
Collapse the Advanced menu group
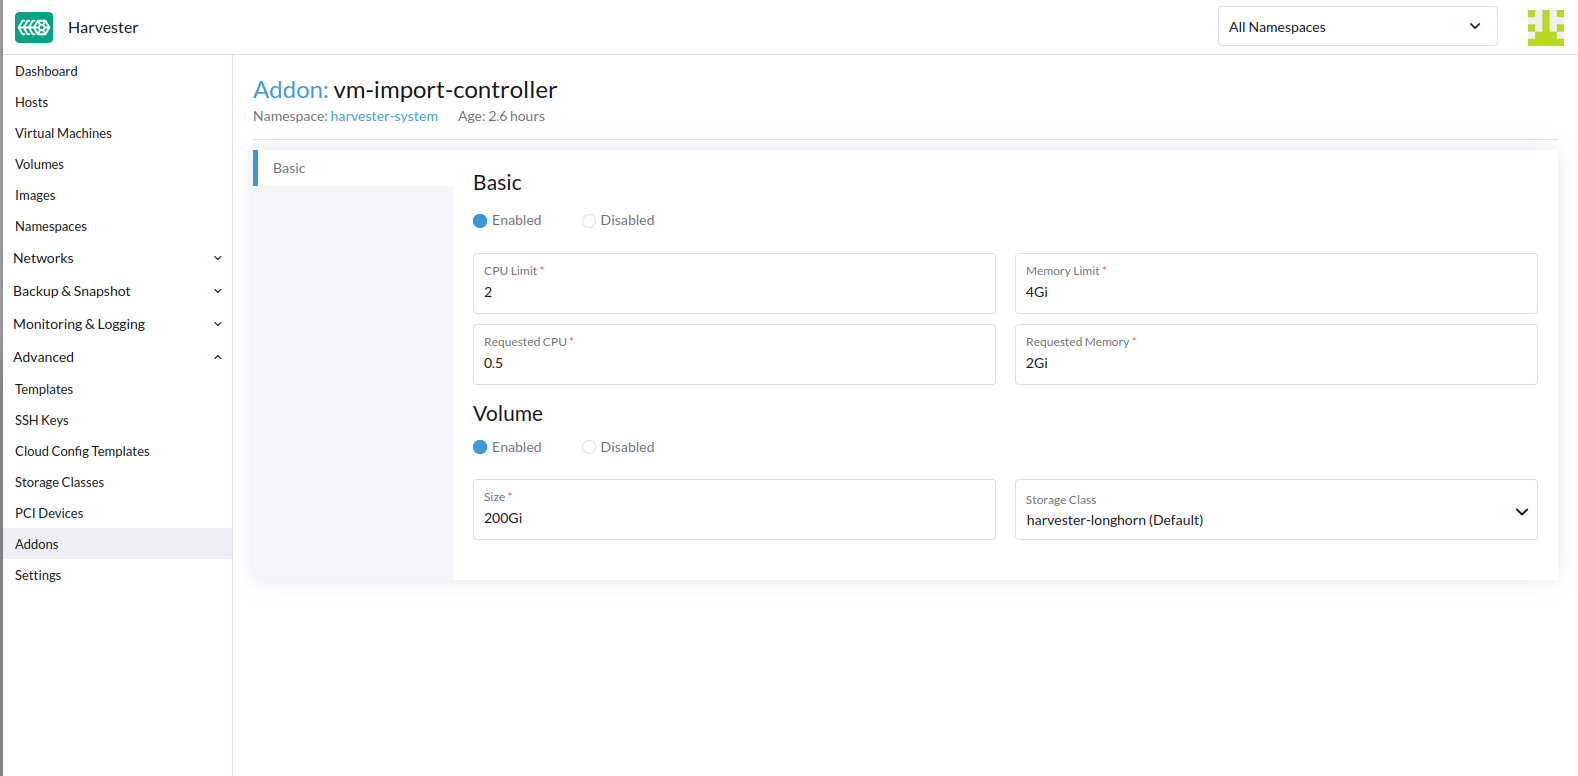point(116,357)
